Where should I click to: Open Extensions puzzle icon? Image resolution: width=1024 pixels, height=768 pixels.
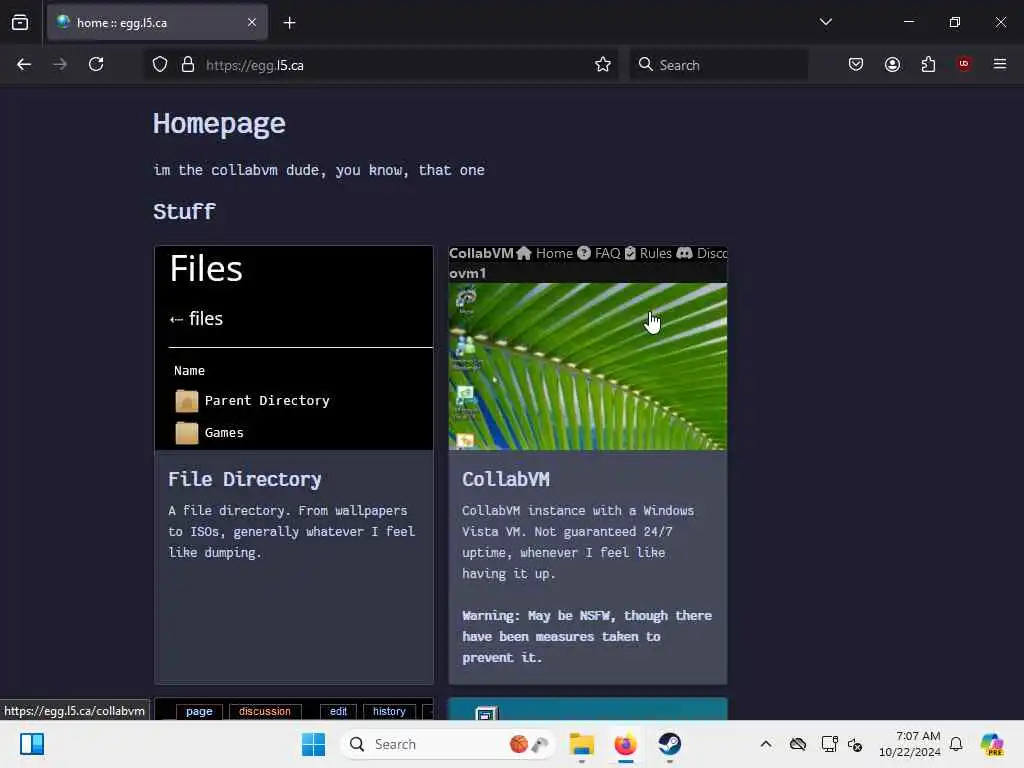(x=928, y=64)
